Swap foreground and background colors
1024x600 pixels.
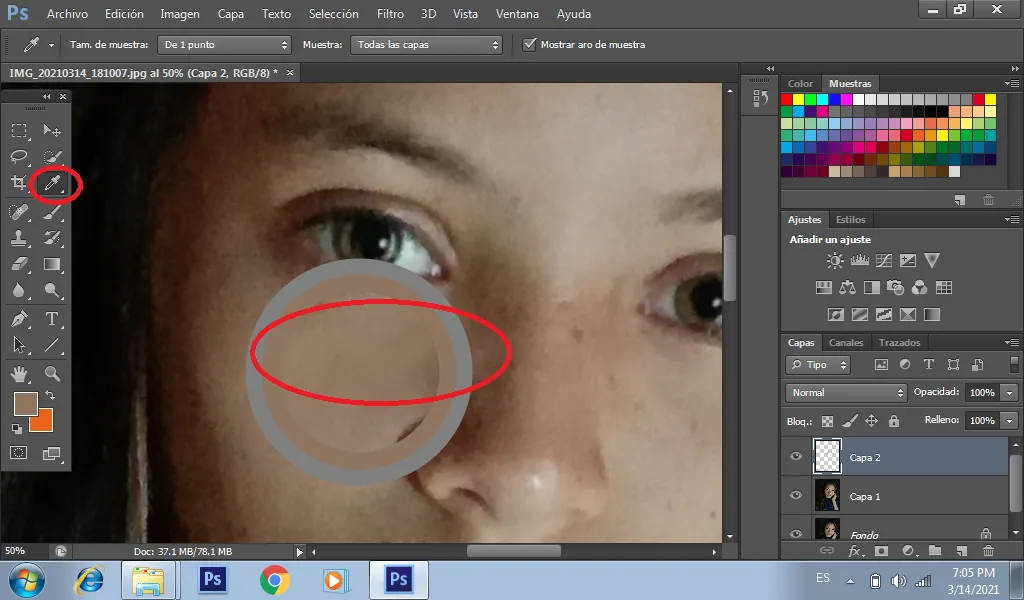click(x=50, y=396)
